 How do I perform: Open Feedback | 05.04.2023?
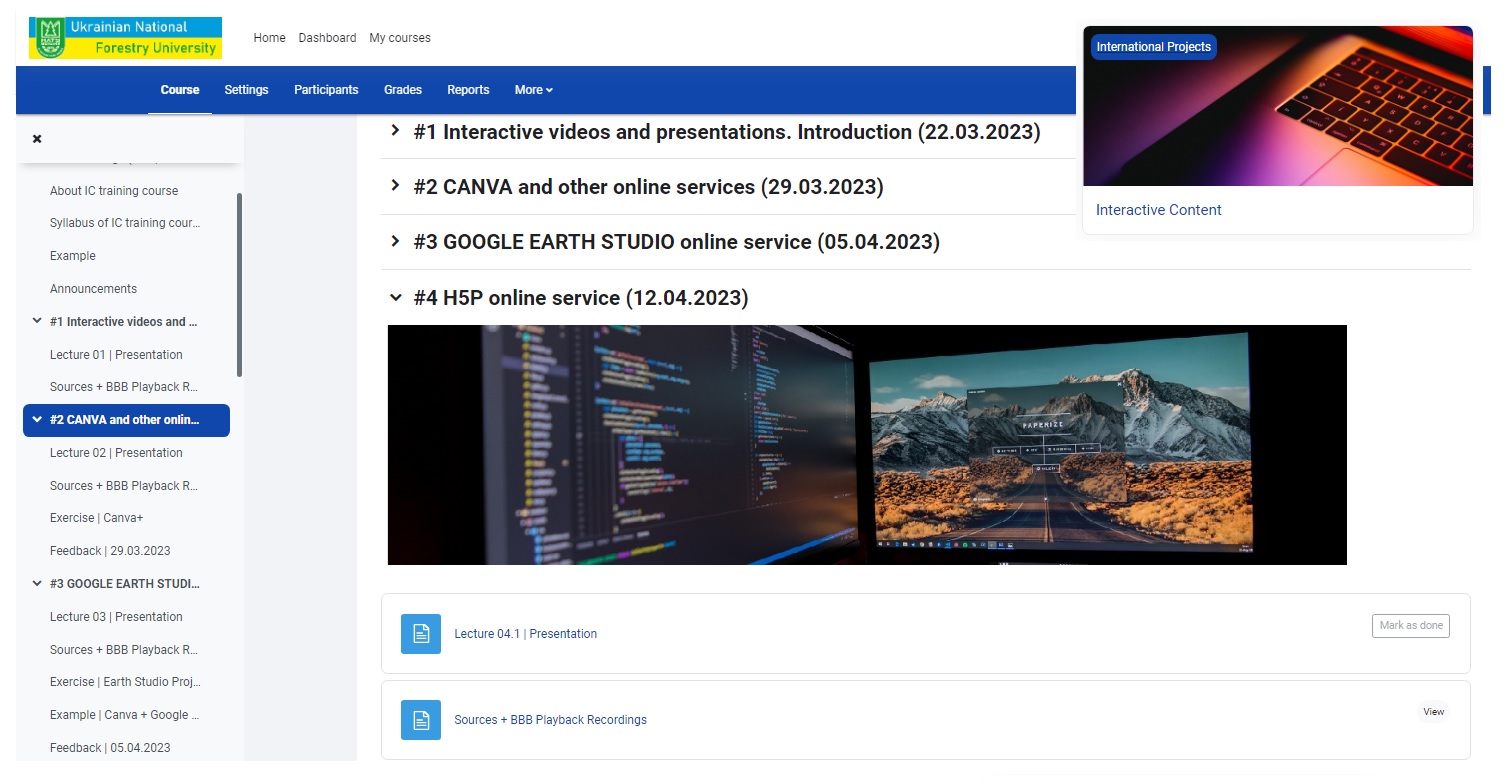tap(110, 748)
